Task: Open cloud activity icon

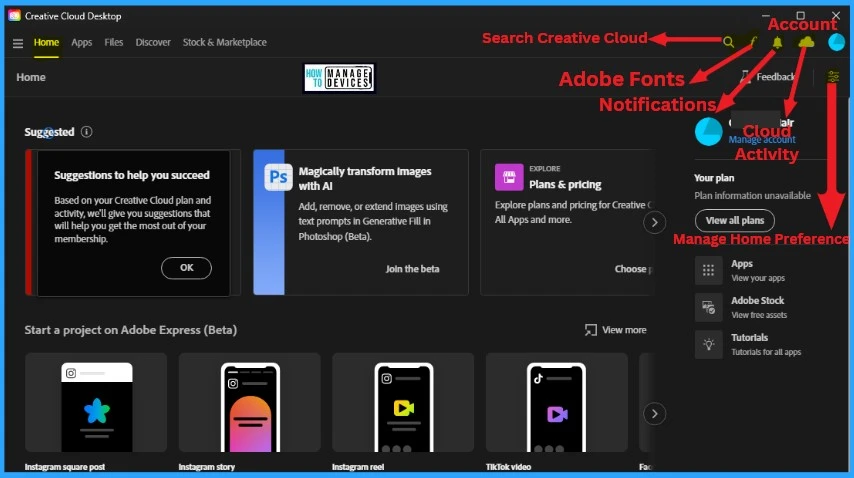Action: pos(806,42)
